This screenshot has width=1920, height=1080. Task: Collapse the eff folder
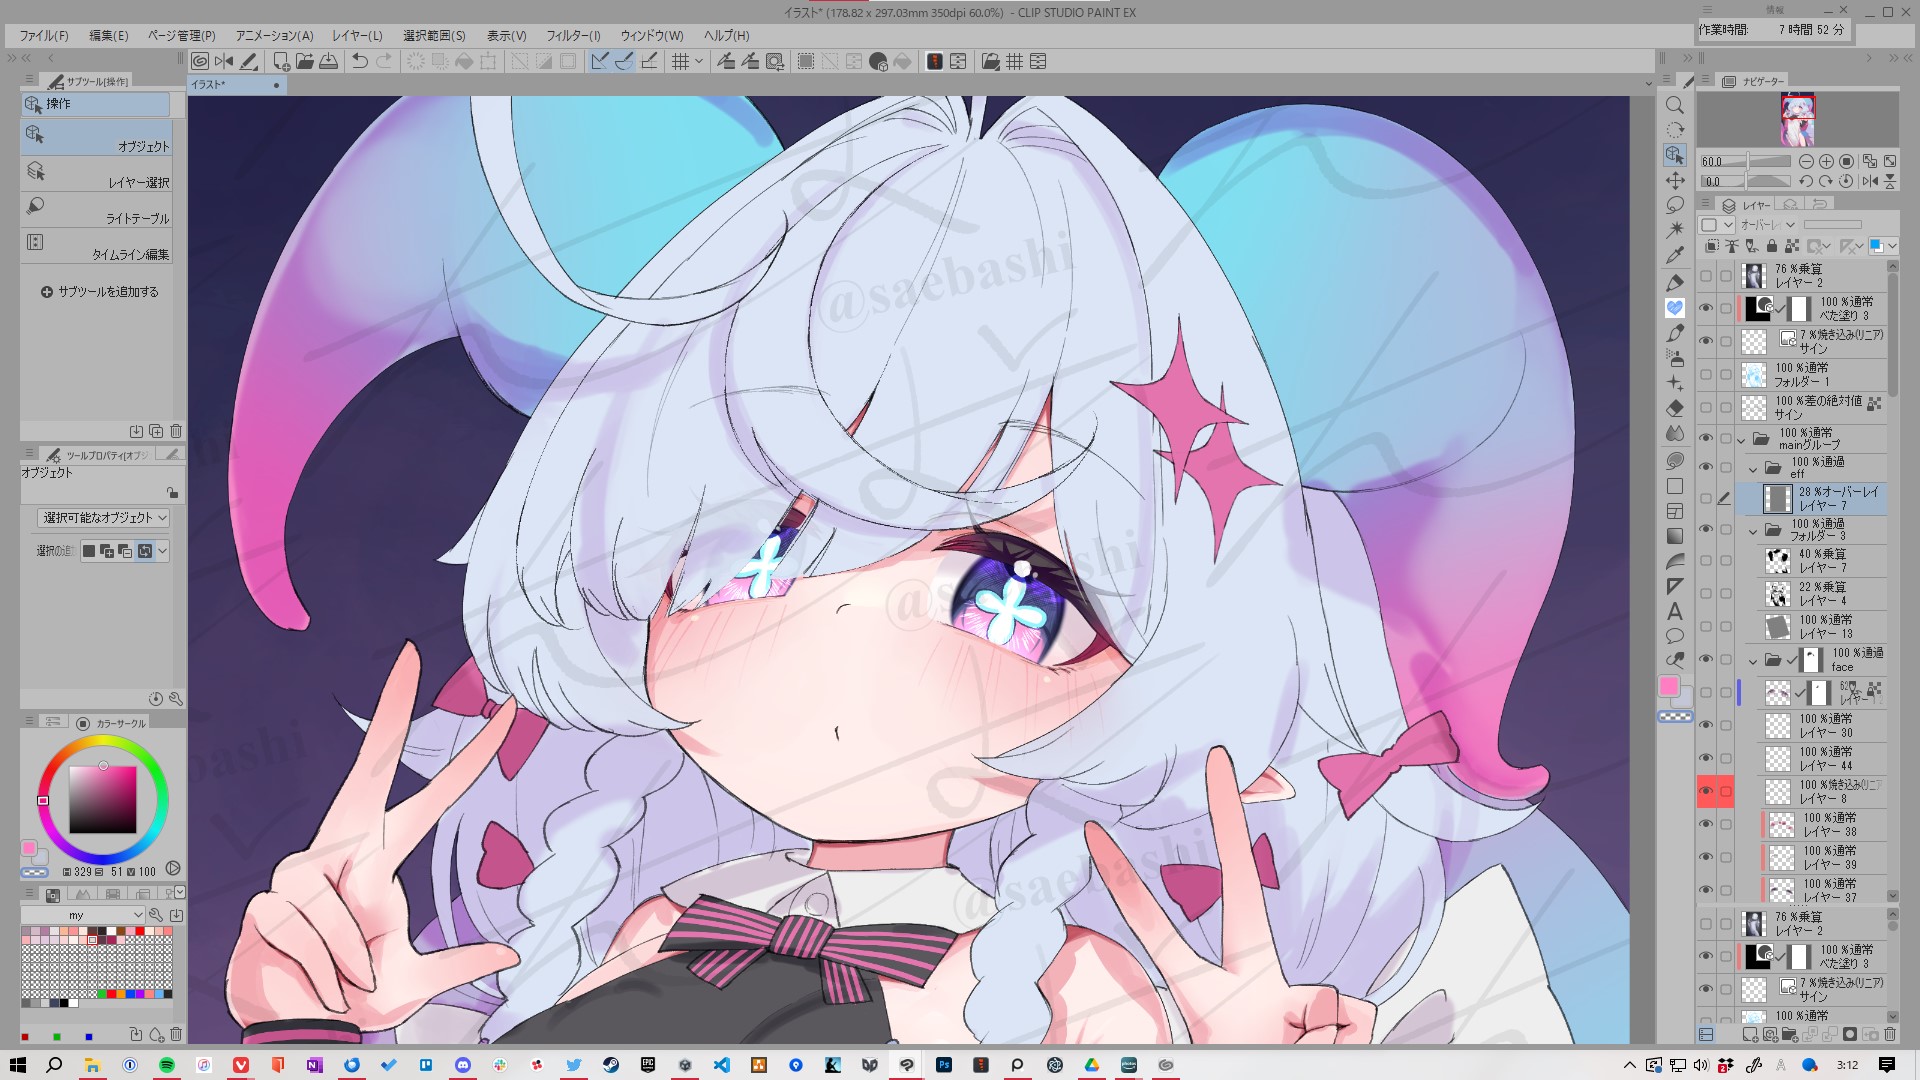pos(1753,468)
